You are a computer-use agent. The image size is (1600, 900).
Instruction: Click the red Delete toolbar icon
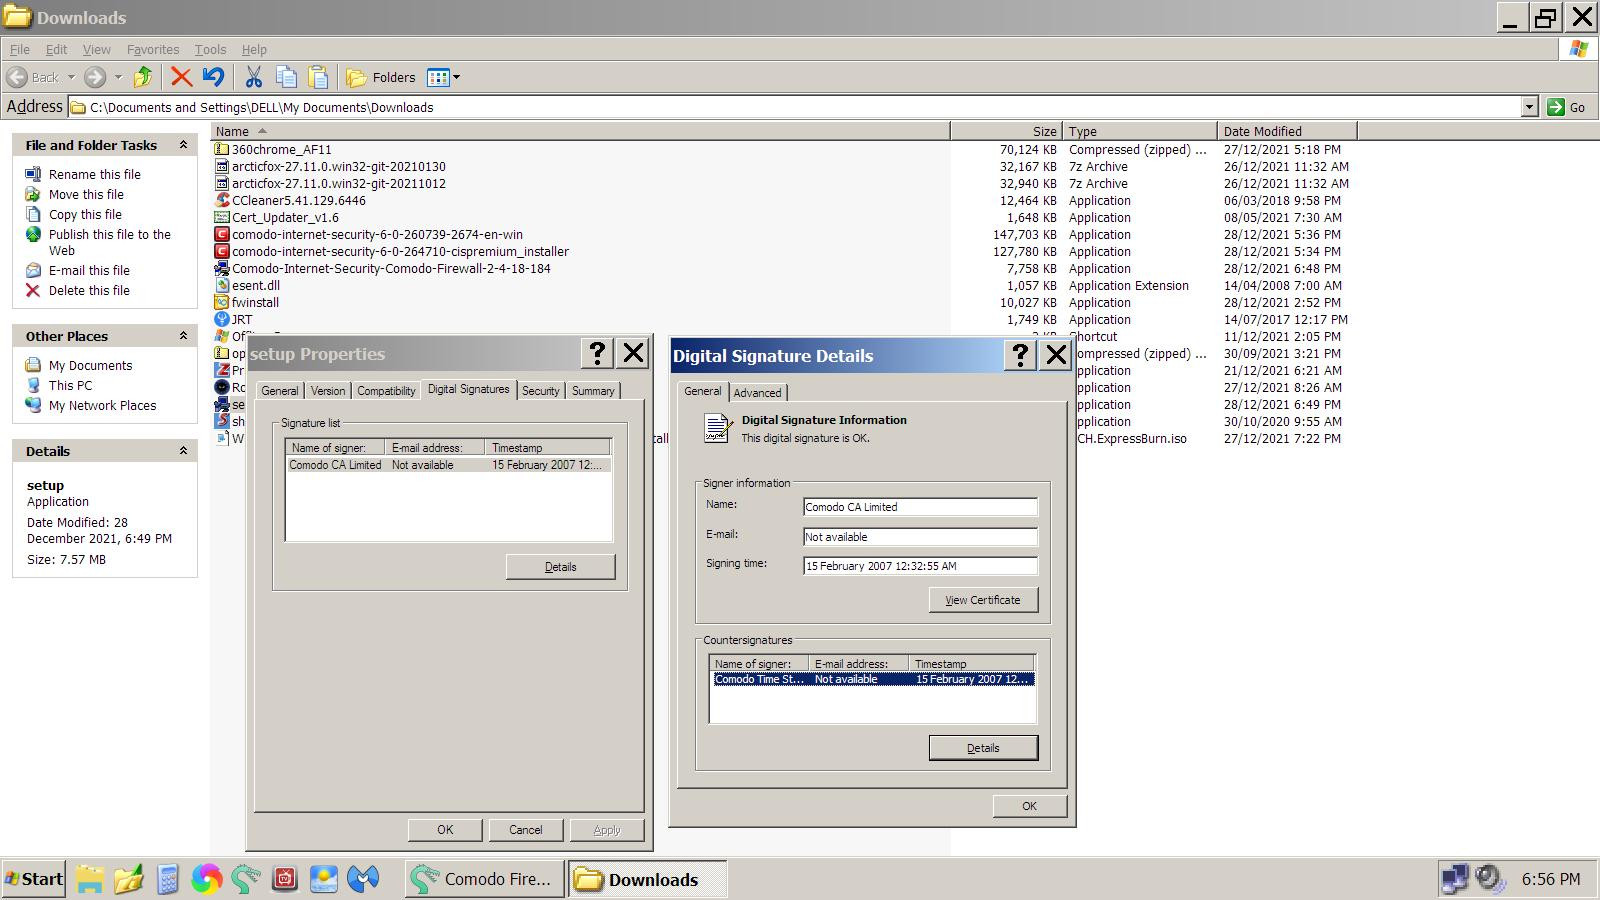click(x=181, y=77)
